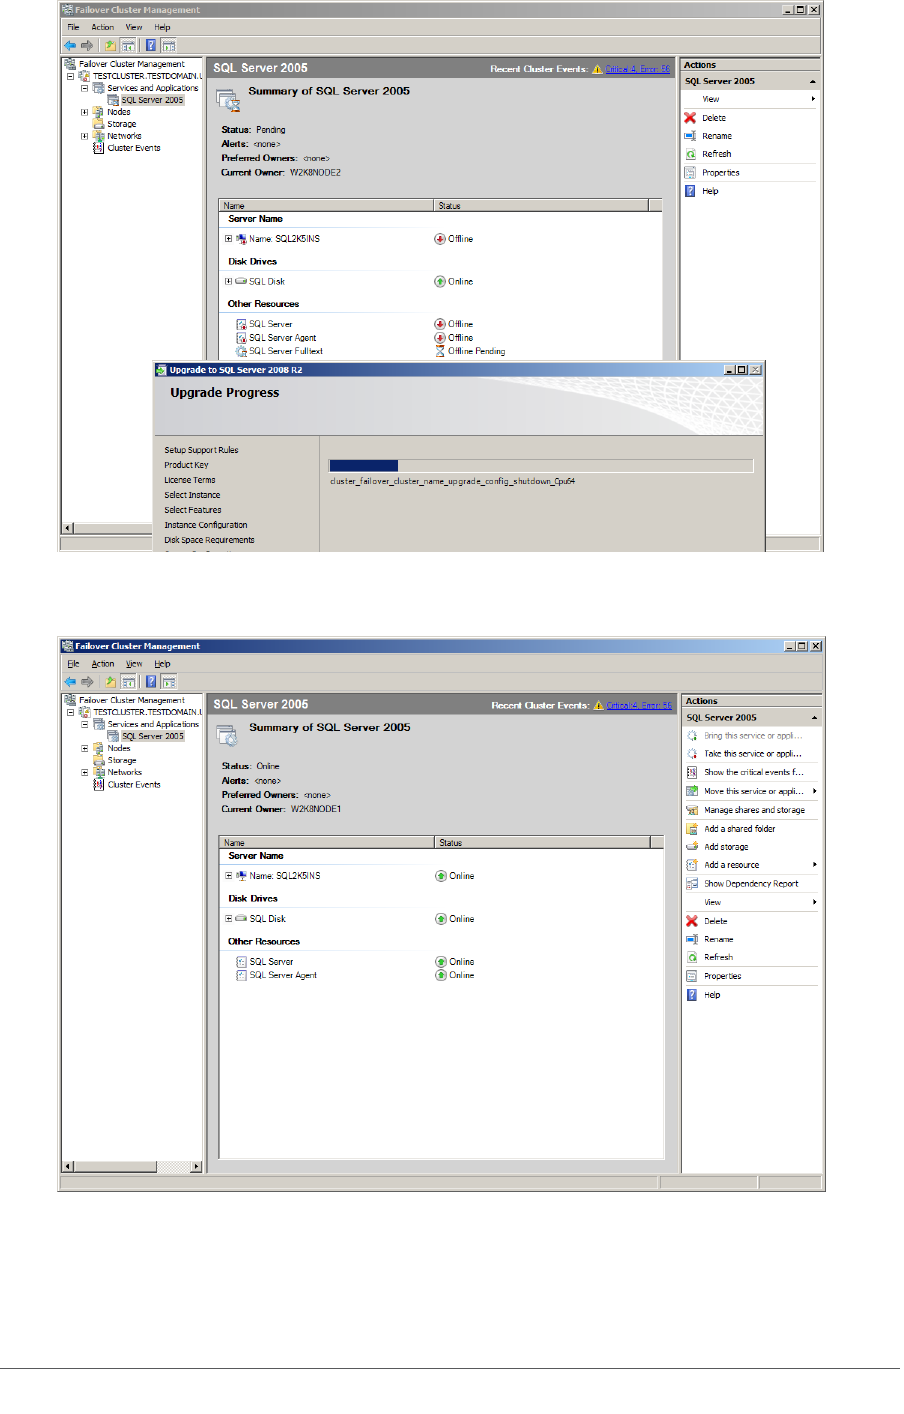Expand SQL Disk row in the Status Online window
904x1414 pixels.
pyautogui.click(x=229, y=918)
